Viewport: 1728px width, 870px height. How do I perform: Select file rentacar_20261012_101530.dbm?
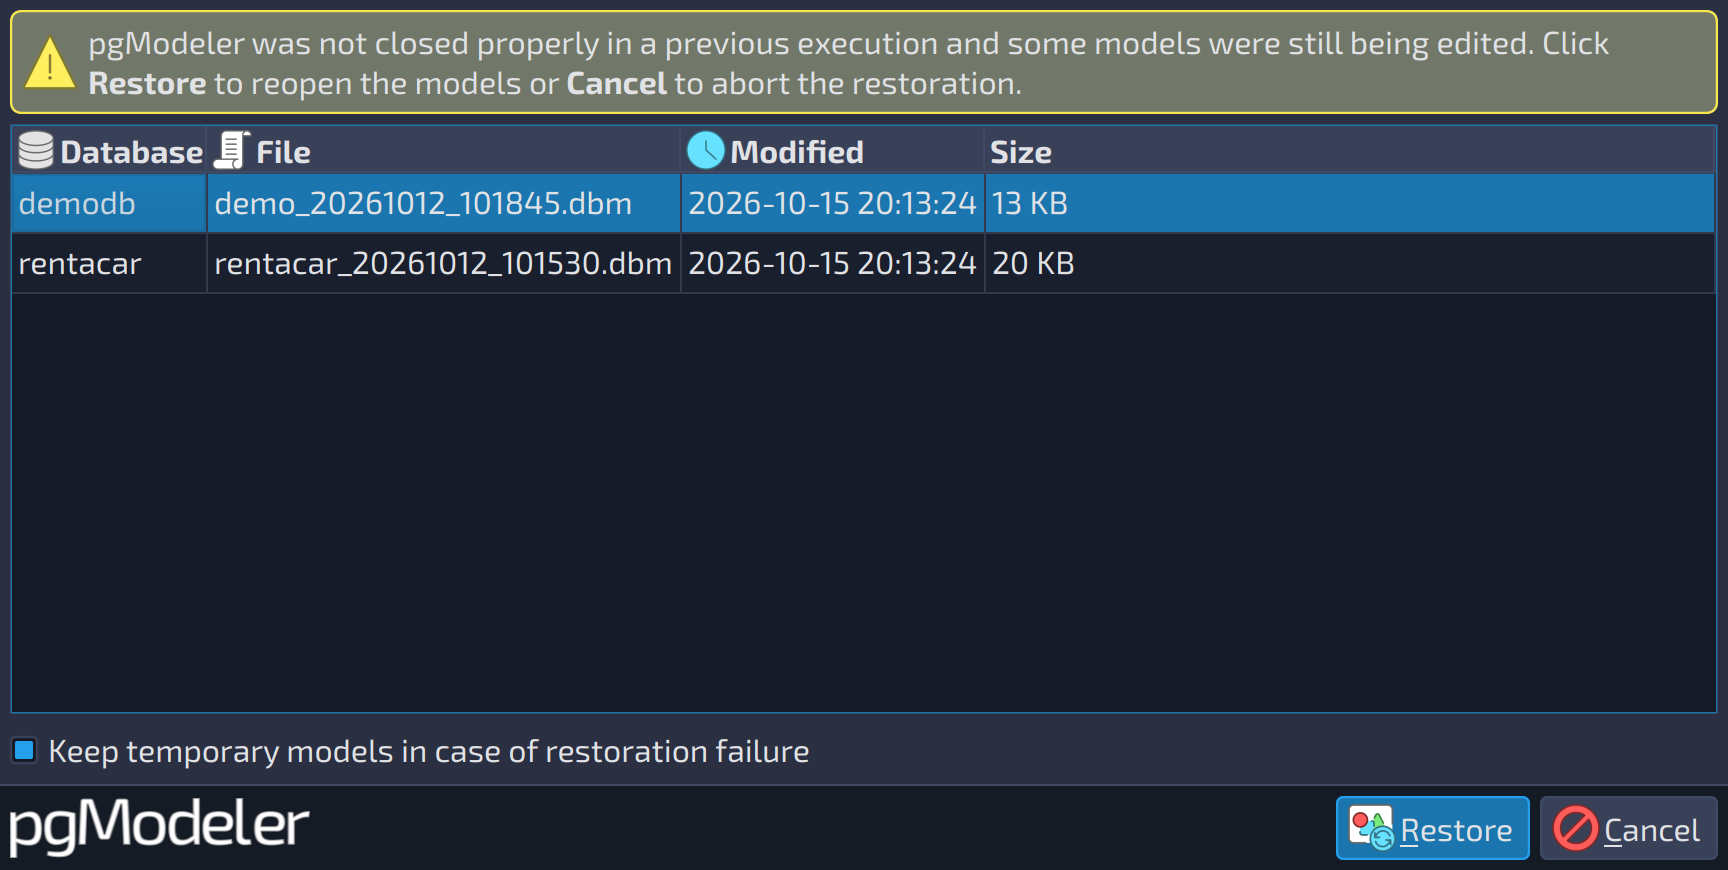[443, 264]
